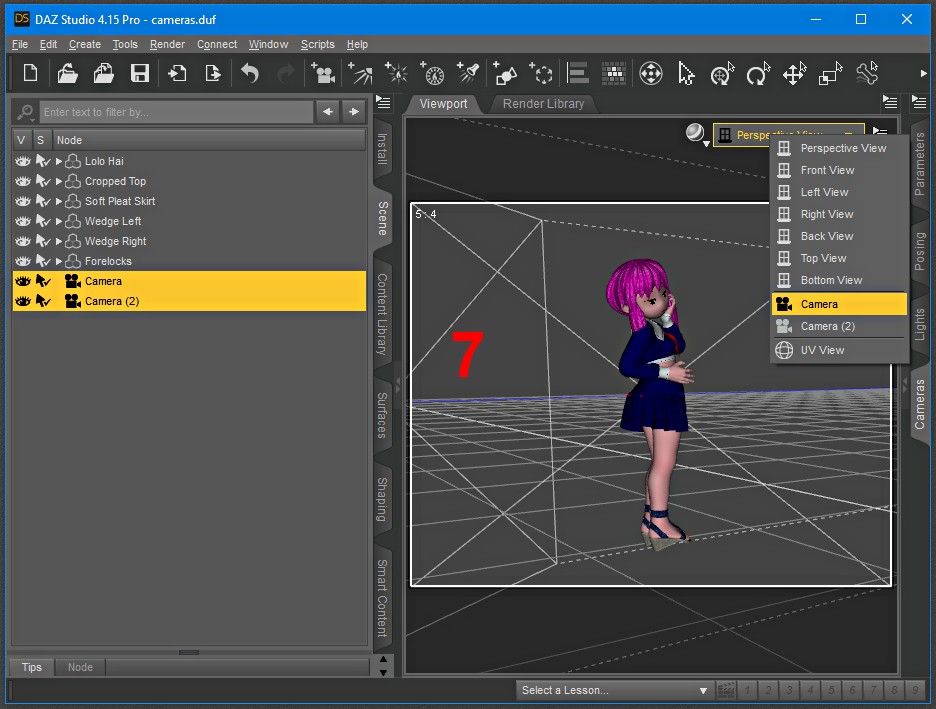This screenshot has height=709, width=936.
Task: Click the Merge File toolbar icon
Action: click(103, 73)
